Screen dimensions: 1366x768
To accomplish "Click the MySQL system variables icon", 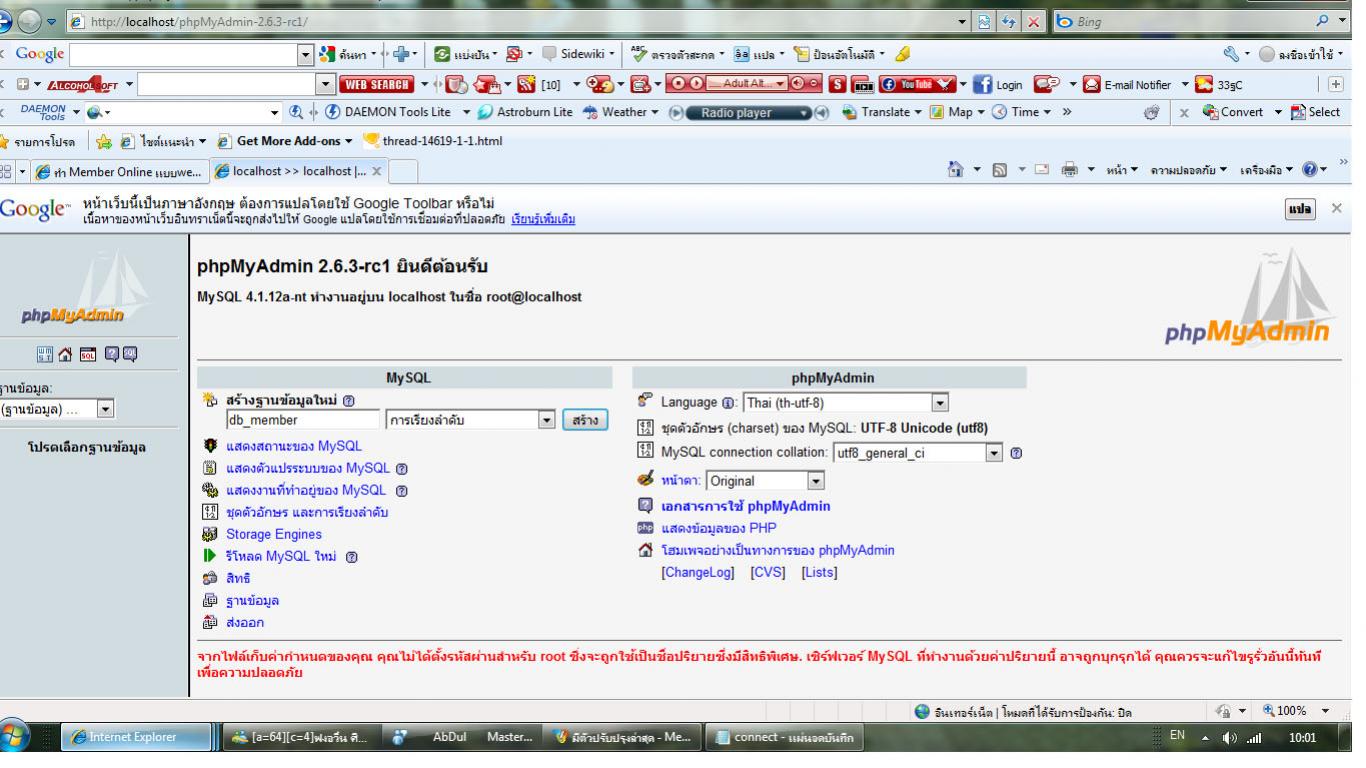I will (209, 468).
